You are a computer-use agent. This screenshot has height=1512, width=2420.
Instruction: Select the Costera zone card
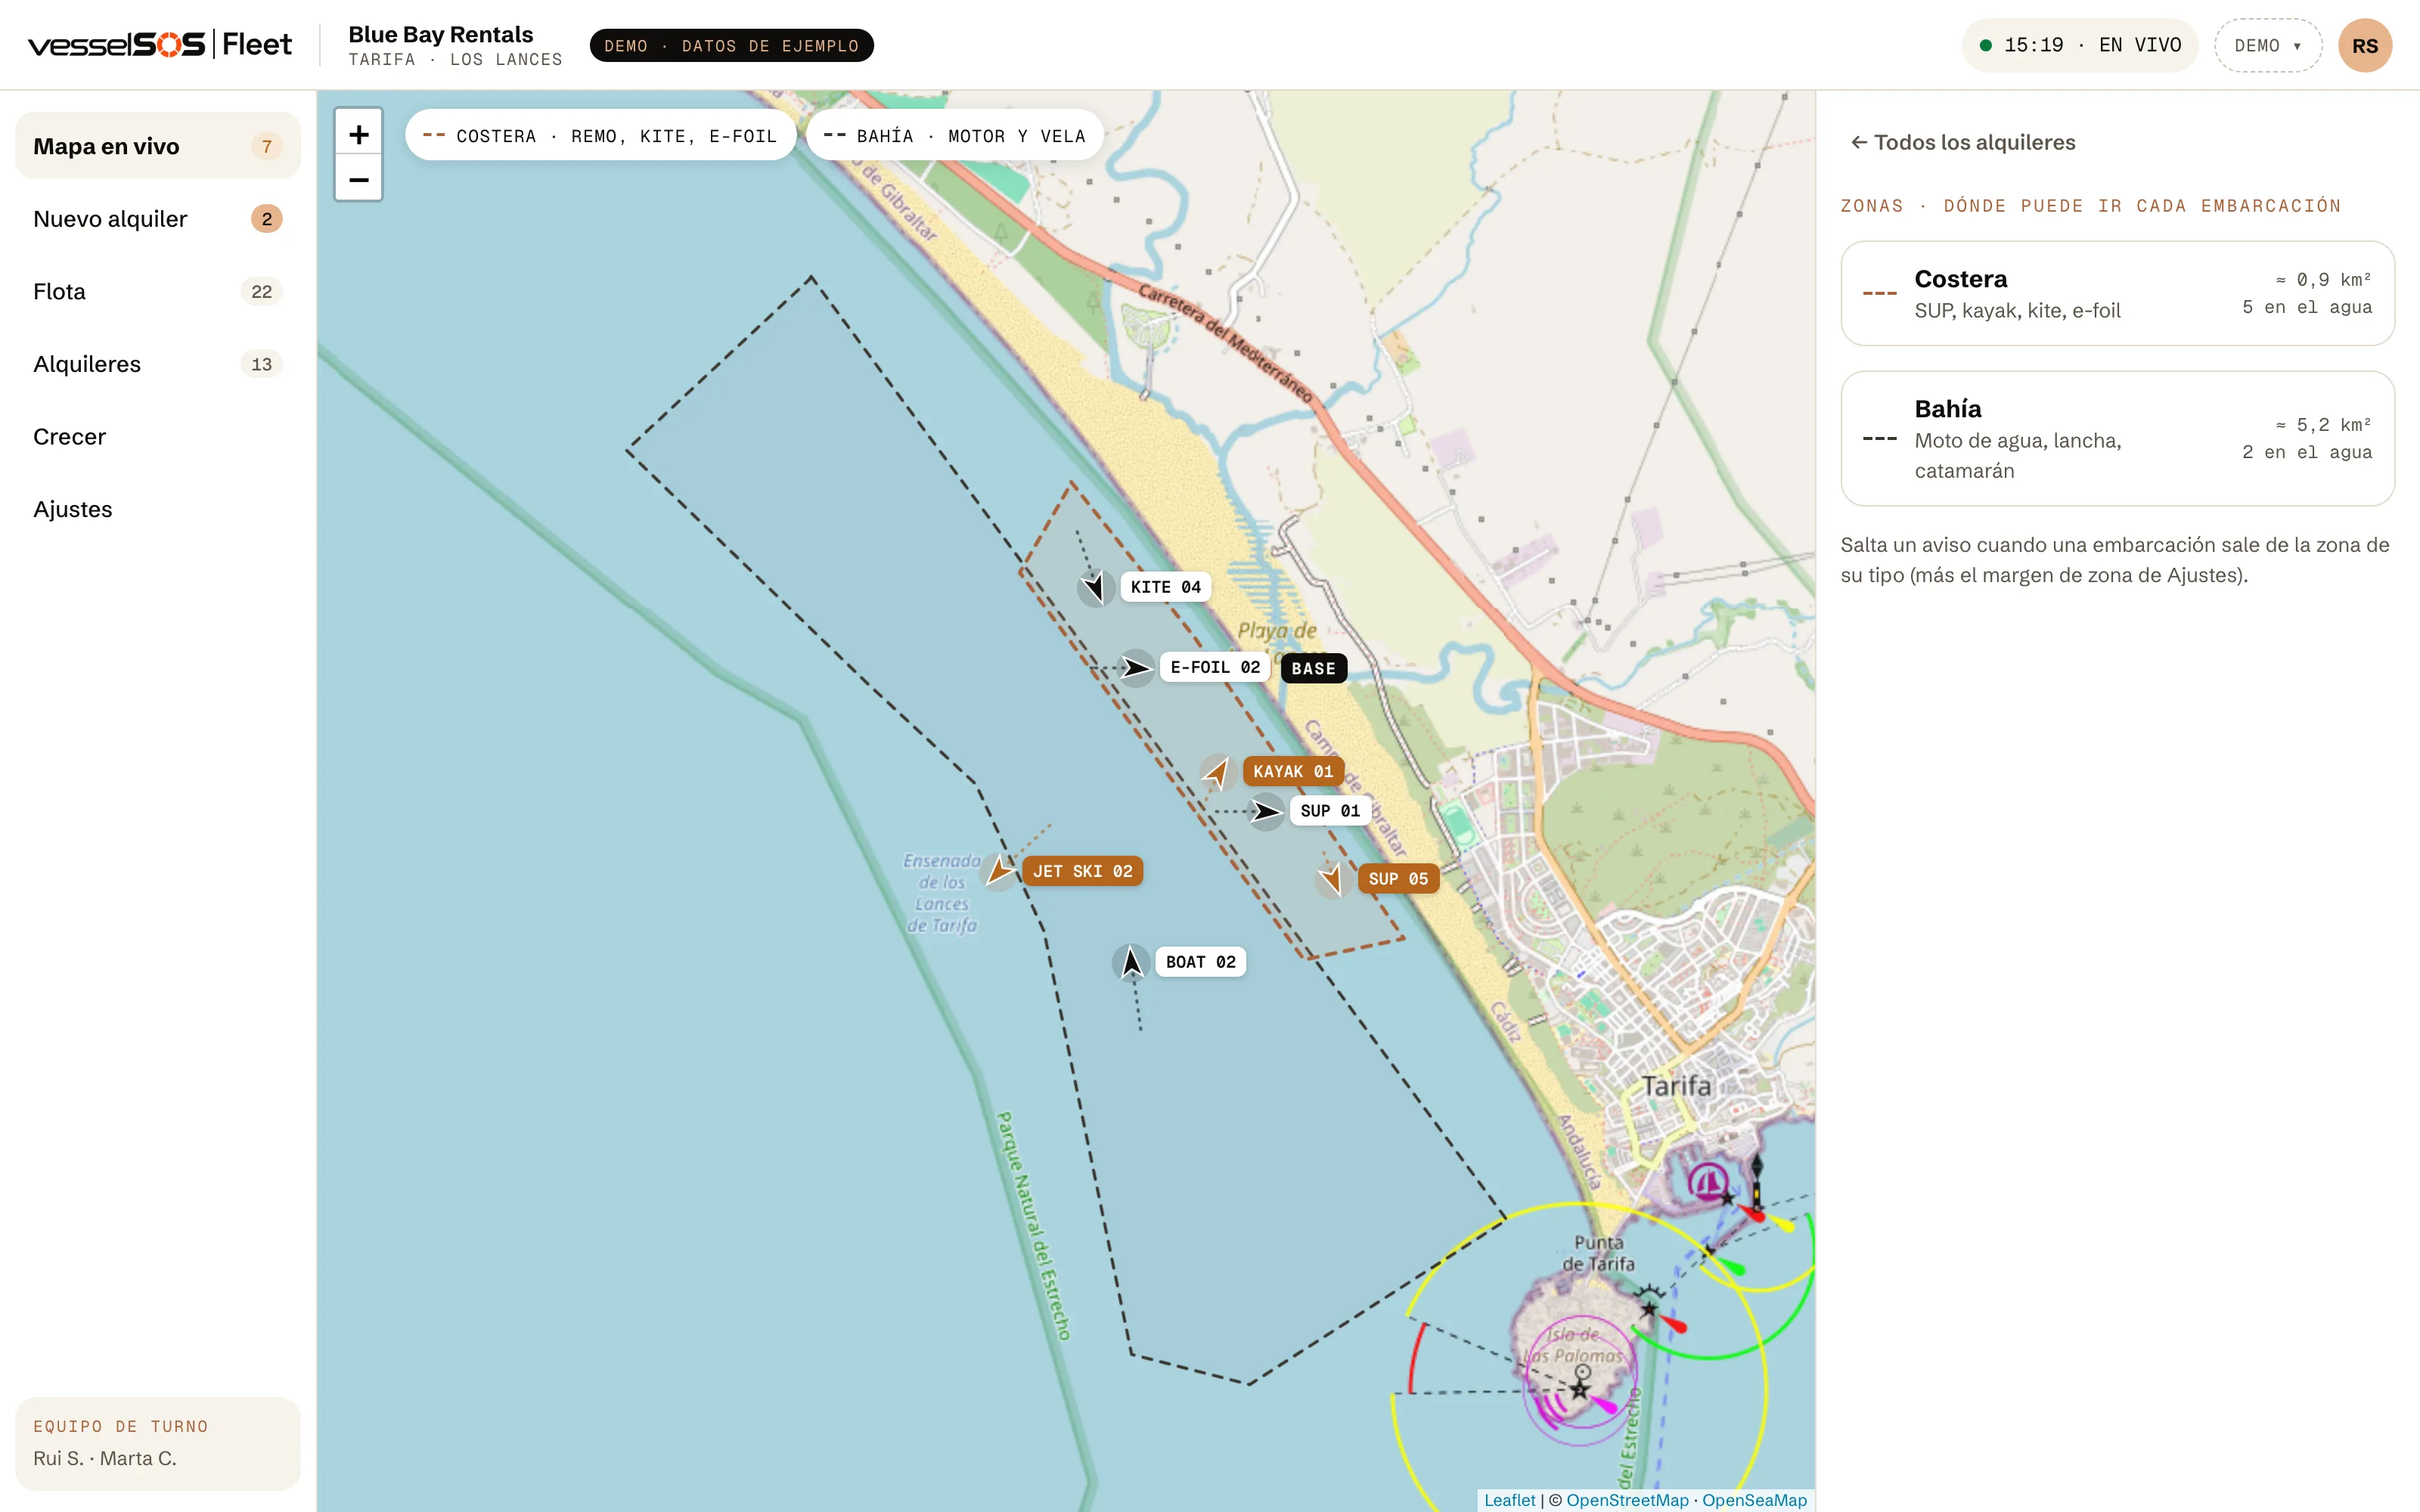click(x=2117, y=293)
